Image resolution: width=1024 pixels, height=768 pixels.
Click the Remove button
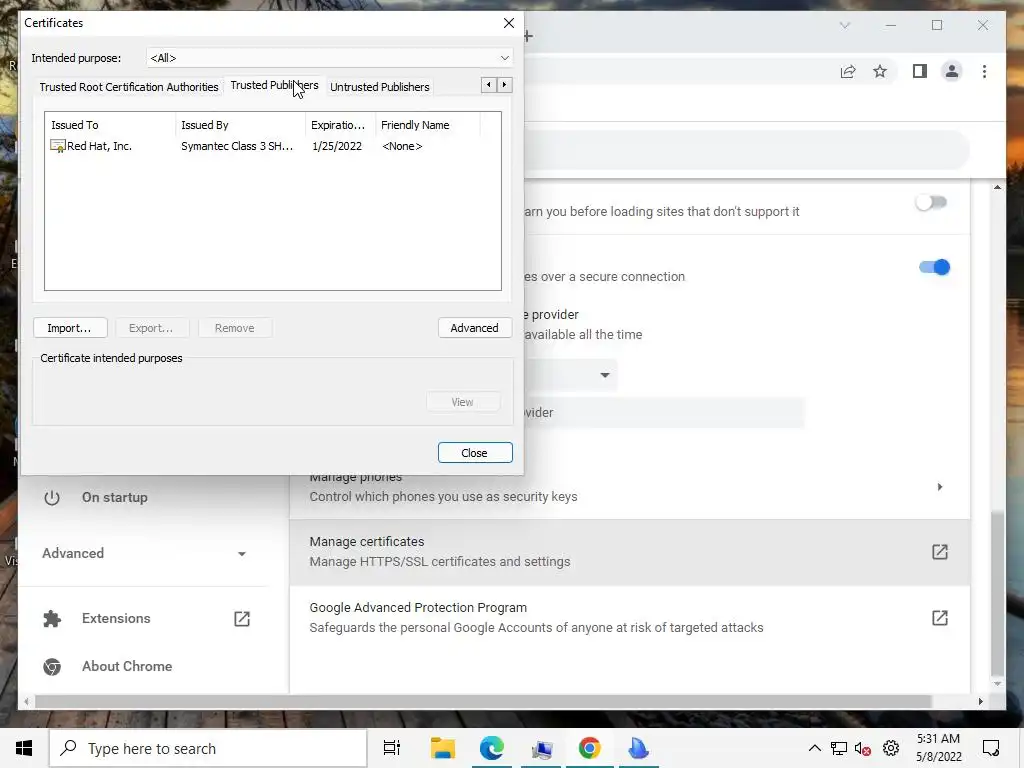(234, 328)
